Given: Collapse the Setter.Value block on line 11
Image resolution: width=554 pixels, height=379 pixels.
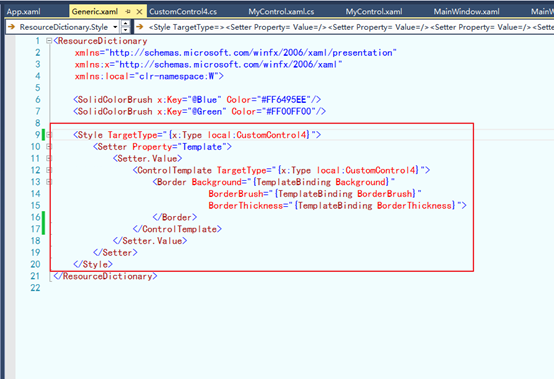Looking at the screenshot, I should [x=49, y=158].
